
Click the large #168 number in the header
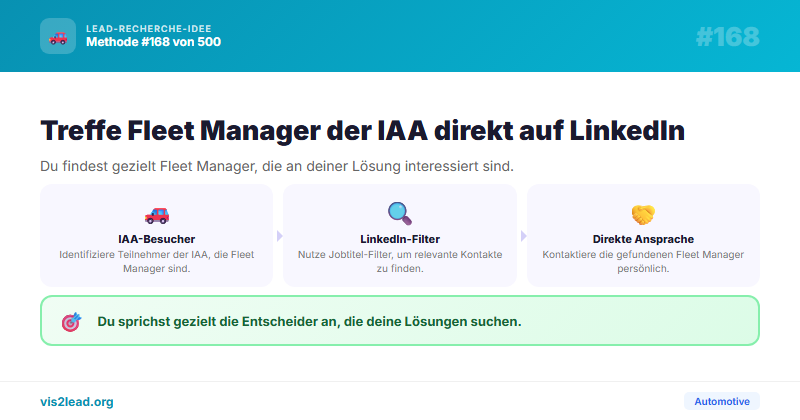tap(728, 37)
